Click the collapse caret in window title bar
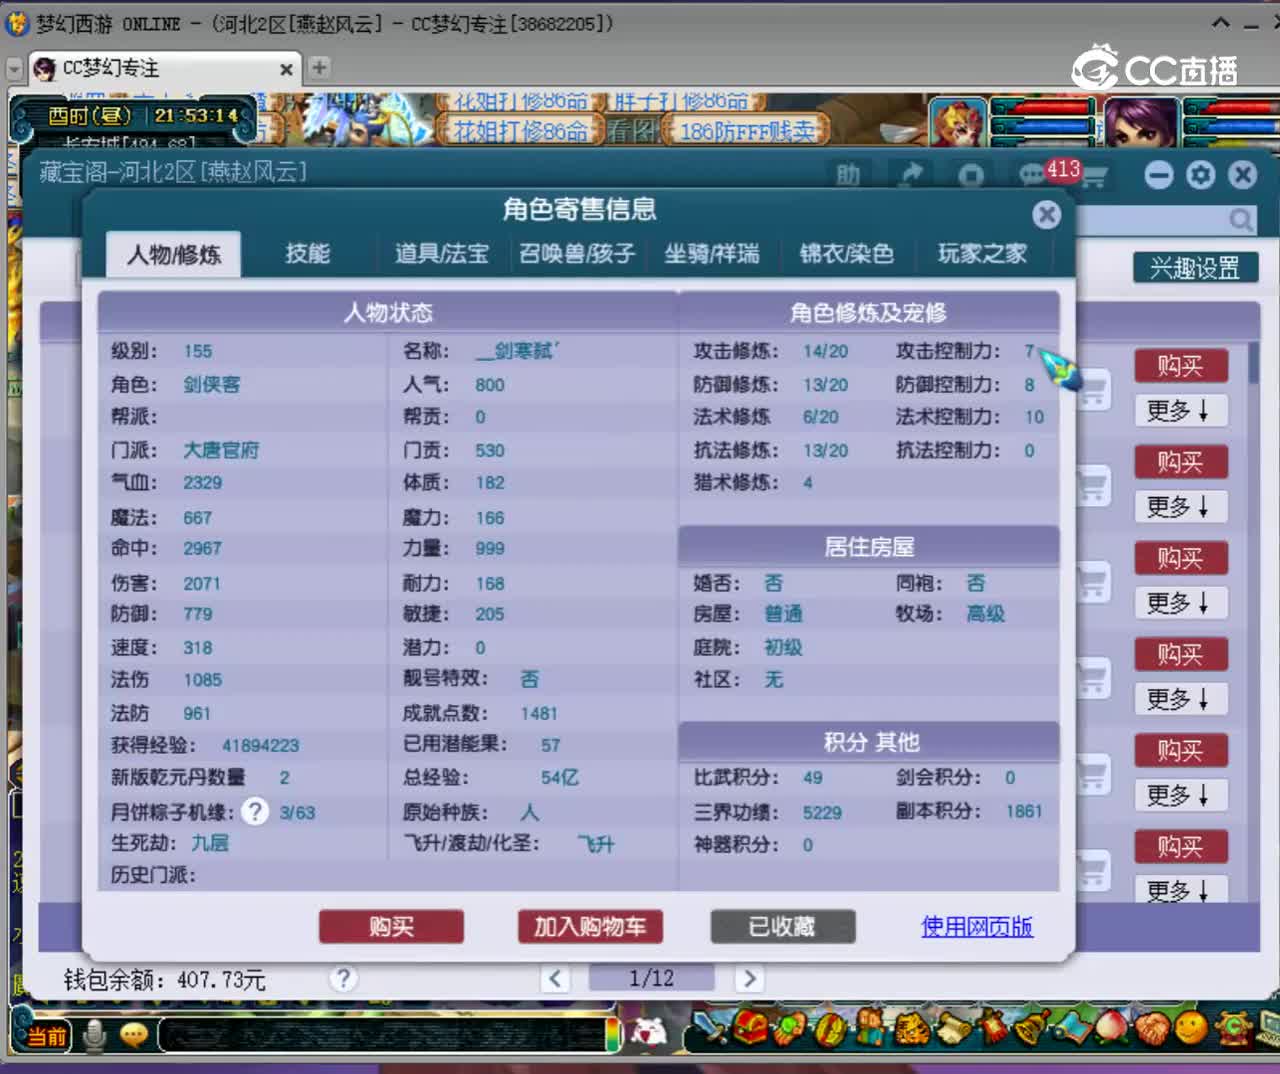This screenshot has width=1280, height=1074. click(1221, 22)
